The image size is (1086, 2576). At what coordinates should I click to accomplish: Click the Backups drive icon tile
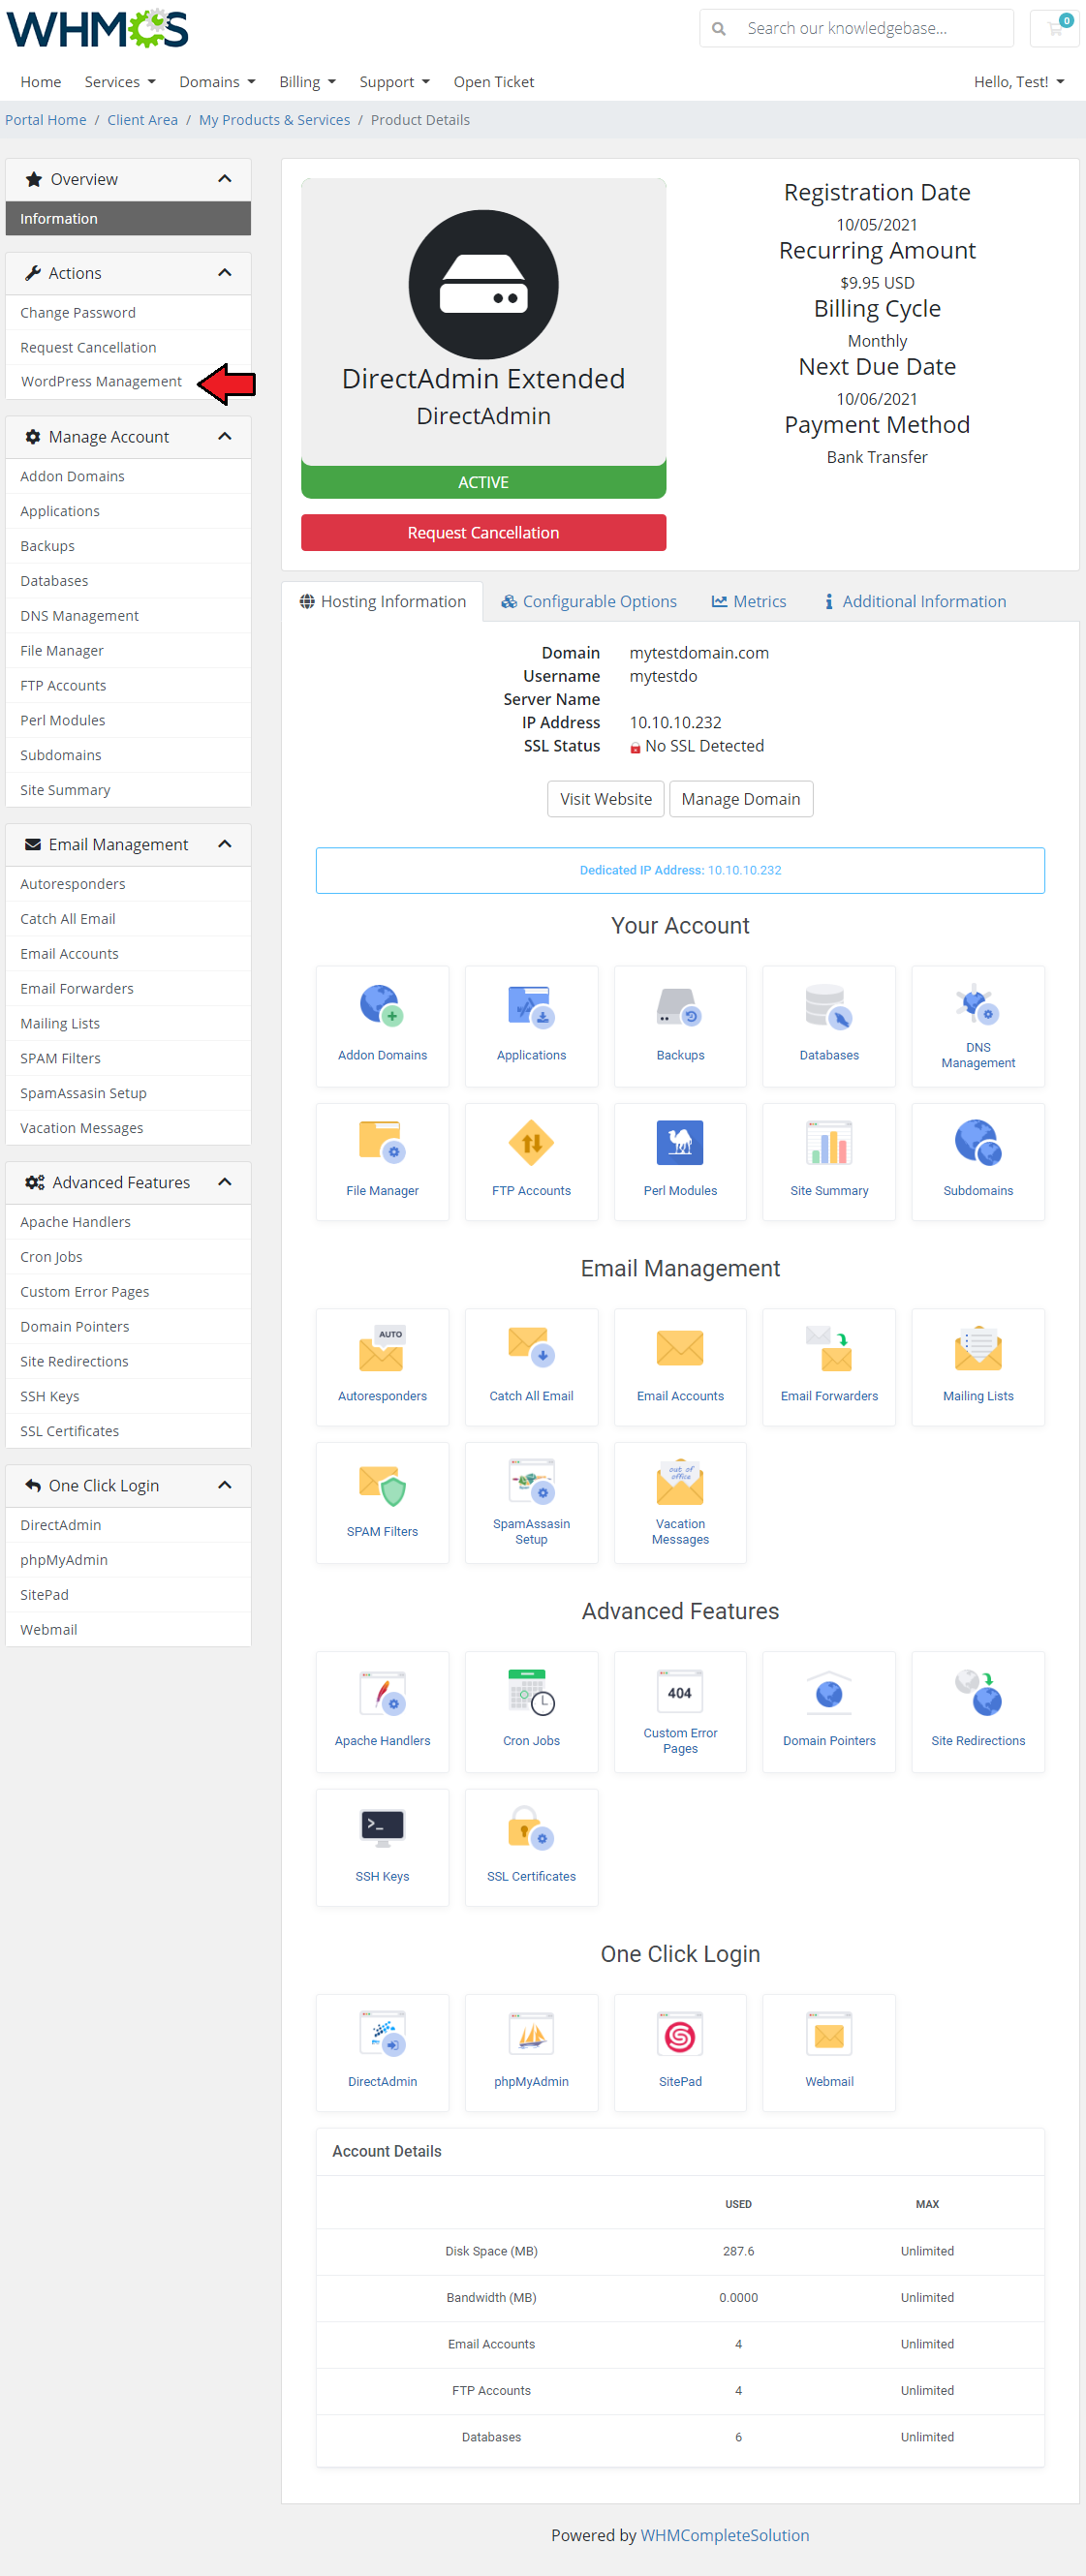(x=680, y=1026)
